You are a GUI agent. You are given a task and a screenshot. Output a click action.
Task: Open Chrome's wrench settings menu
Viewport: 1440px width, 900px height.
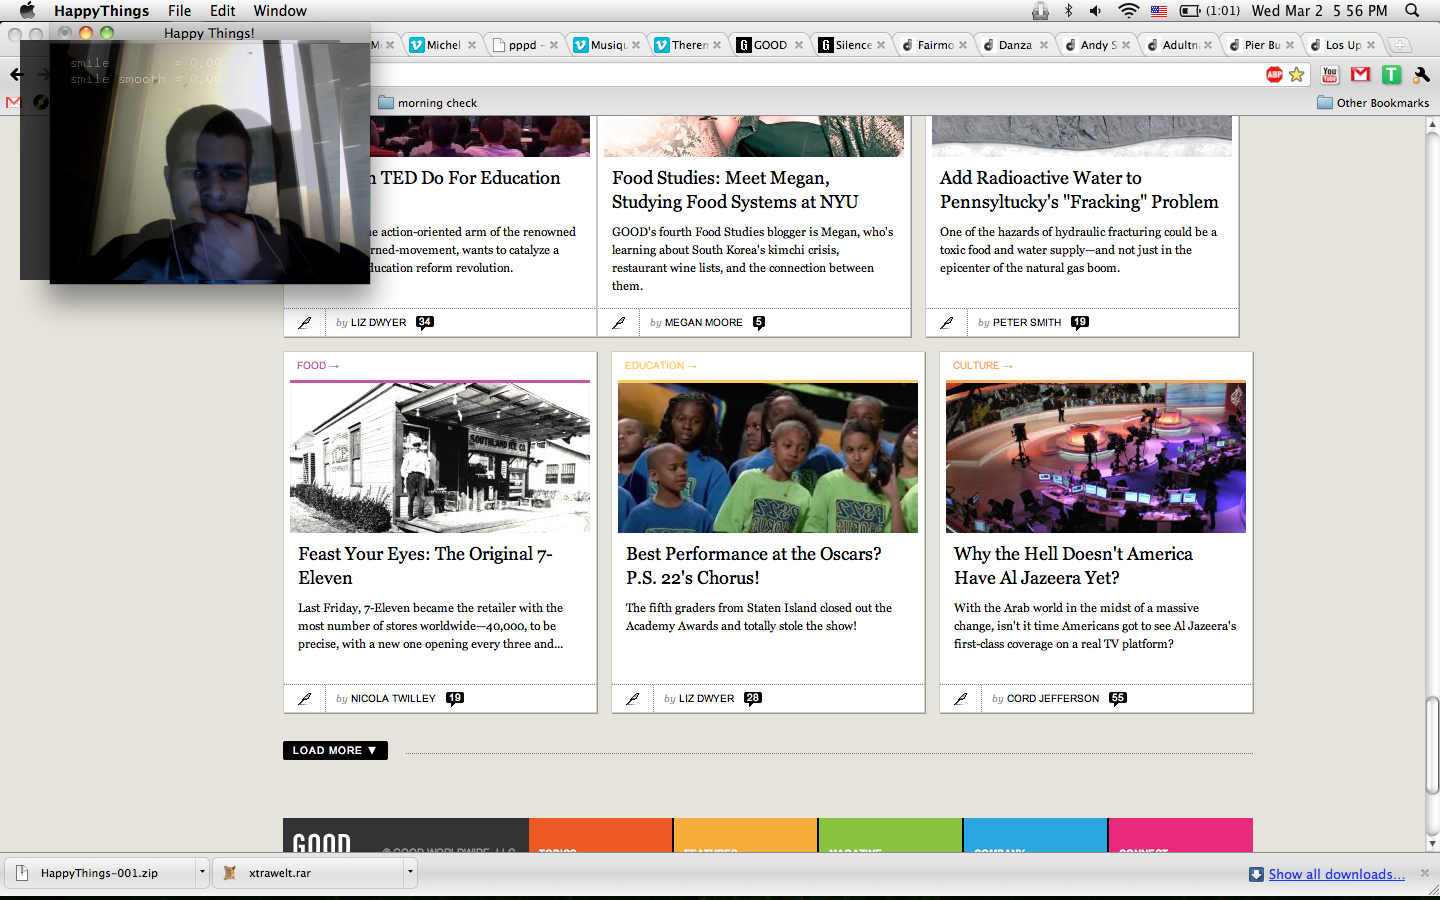1421,75
